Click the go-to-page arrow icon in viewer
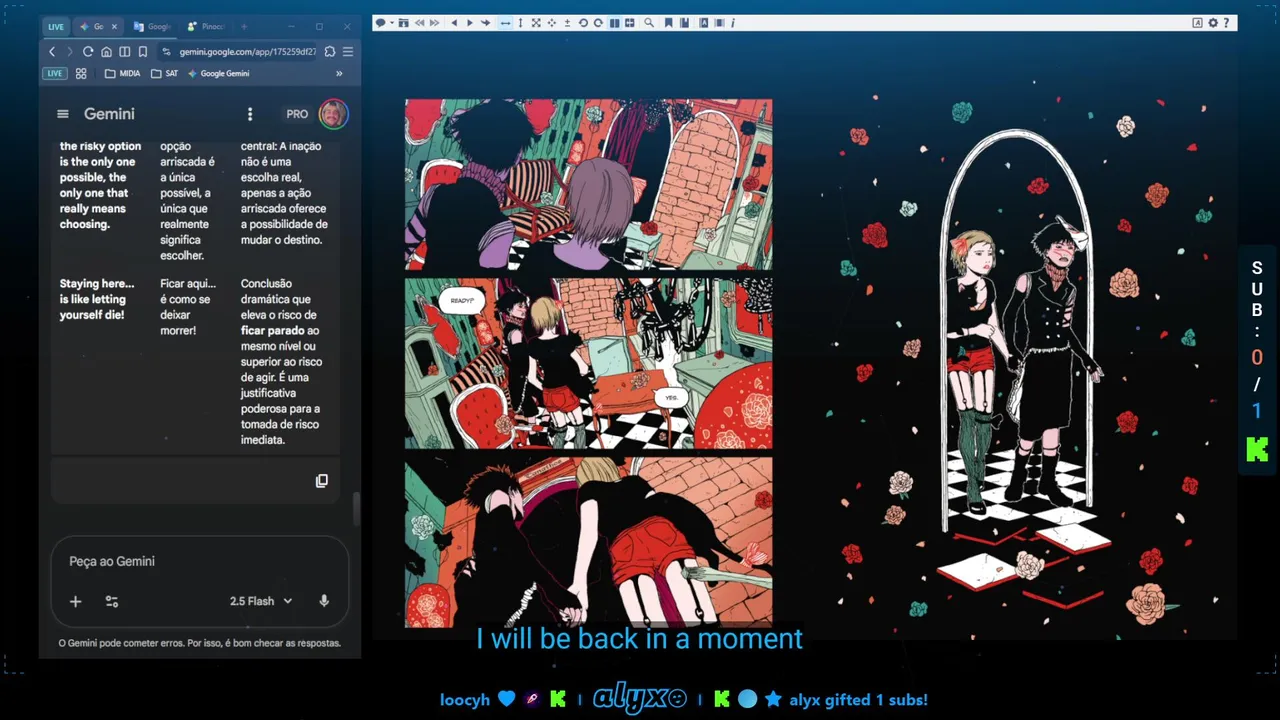Screen dimensions: 1280x720 (x=485, y=23)
